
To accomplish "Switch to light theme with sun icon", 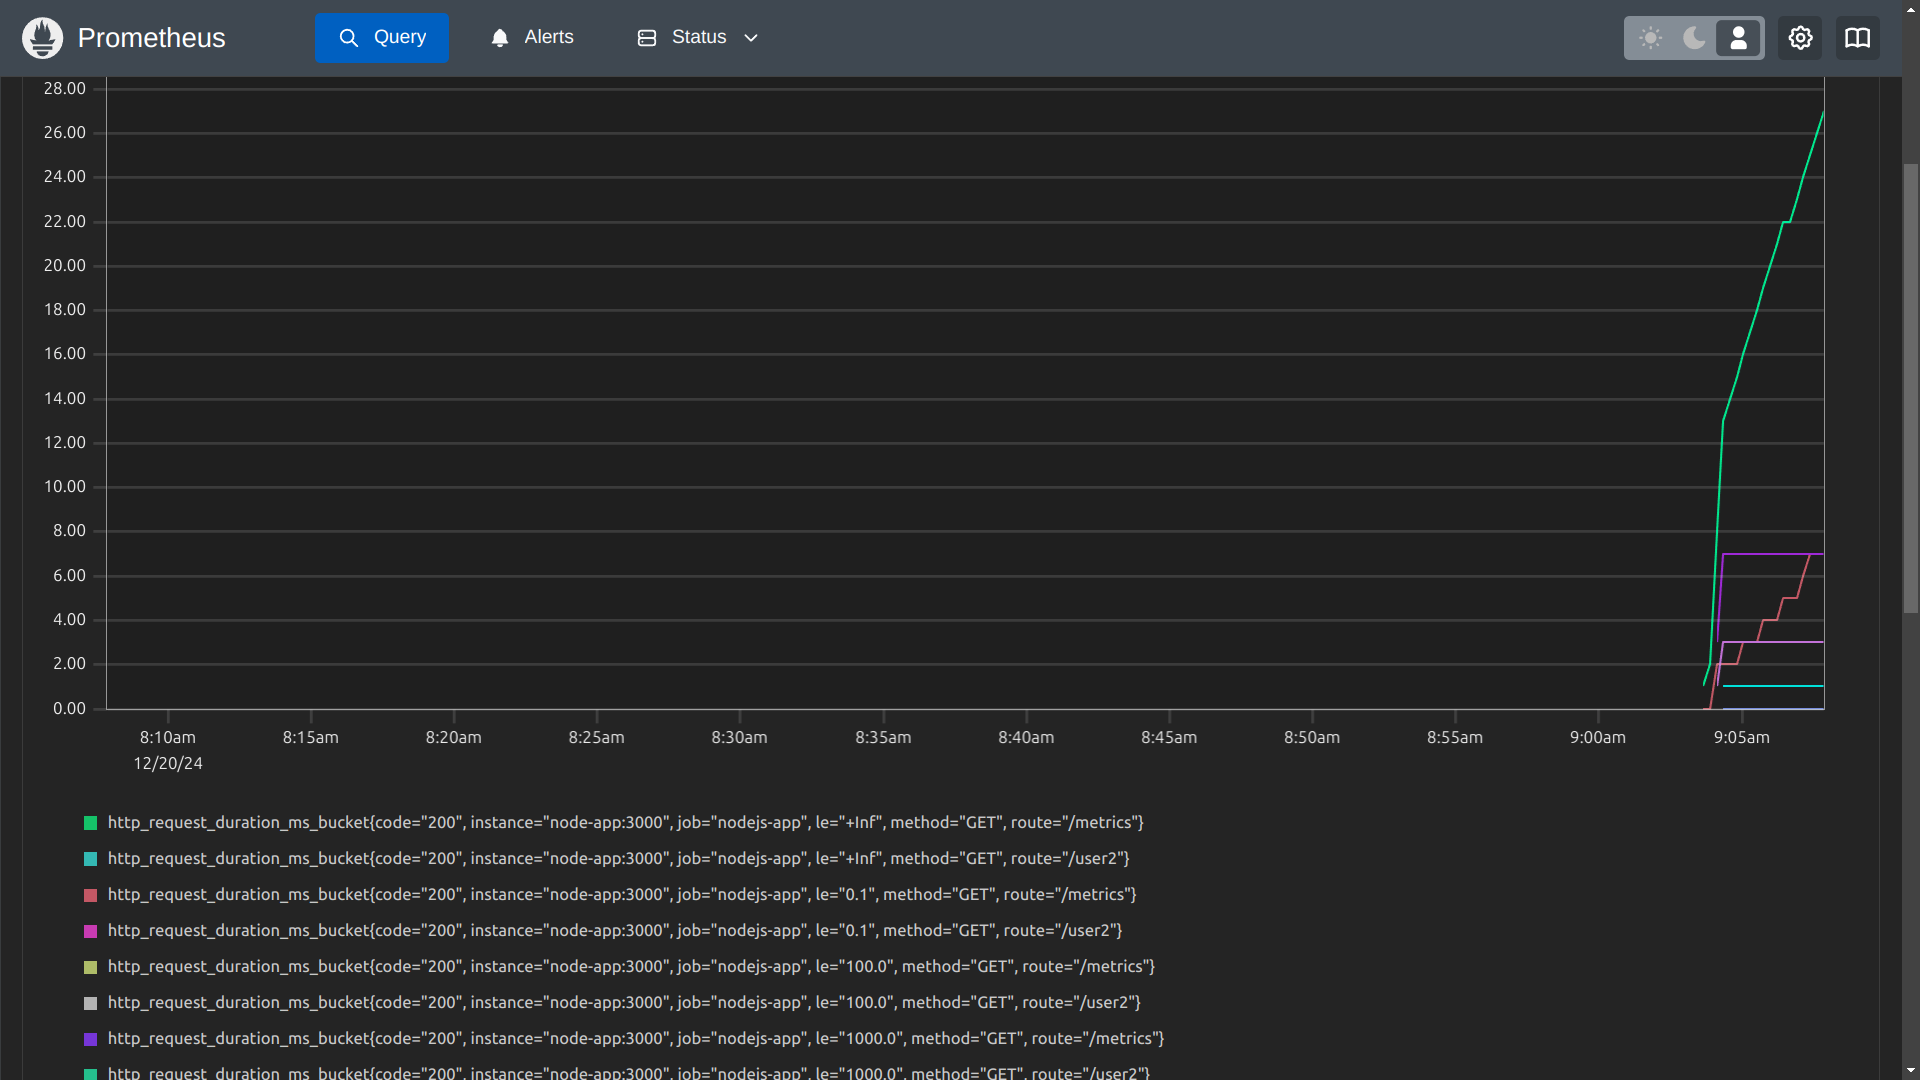I will point(1651,38).
